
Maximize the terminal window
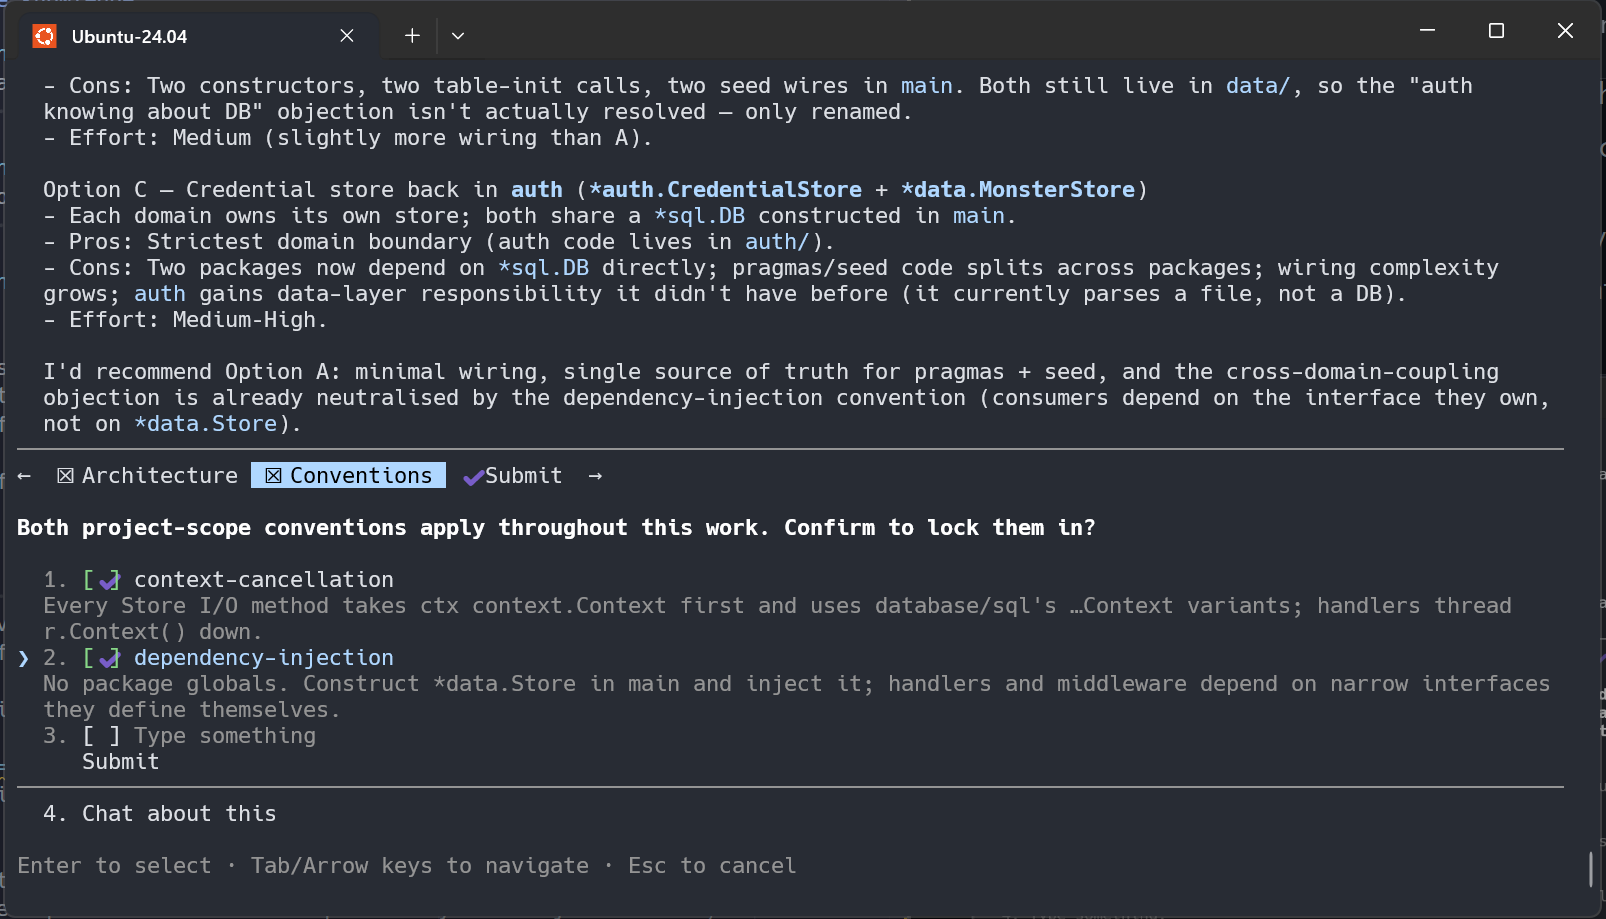point(1496,31)
